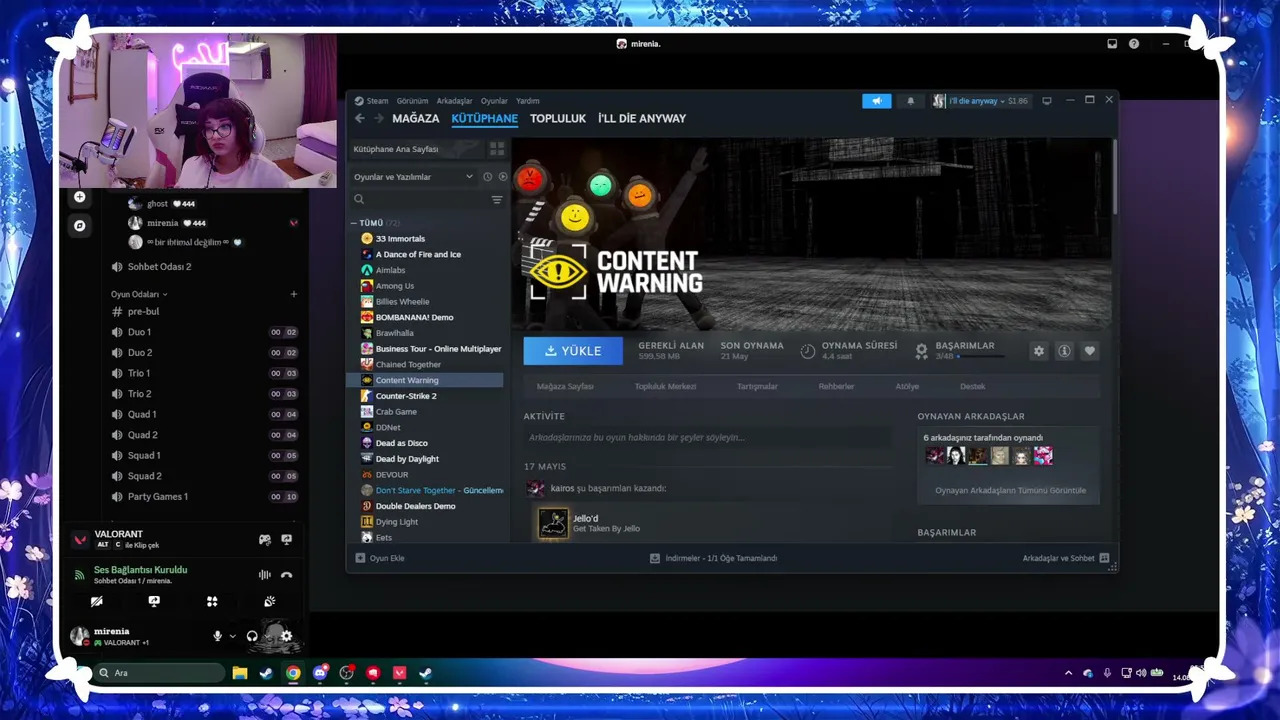Screen dimensions: 1280x720
Task: Sort library by recent activity clock icon
Action: coord(488,177)
